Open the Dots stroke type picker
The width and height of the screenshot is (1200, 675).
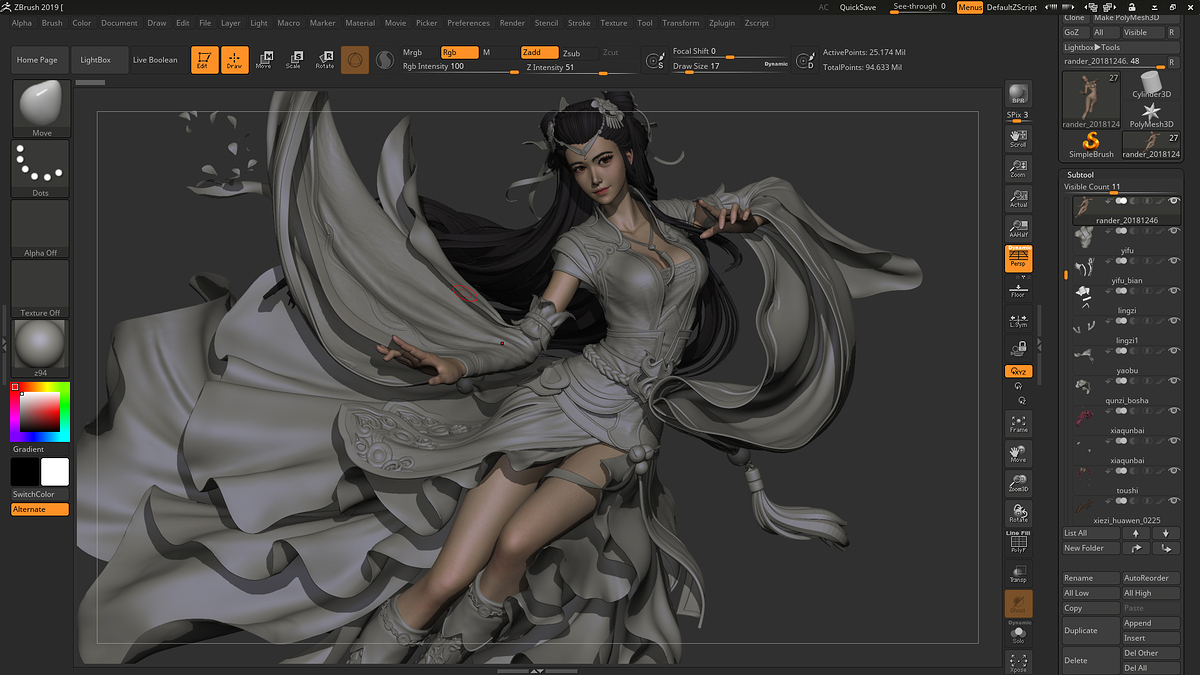click(41, 167)
